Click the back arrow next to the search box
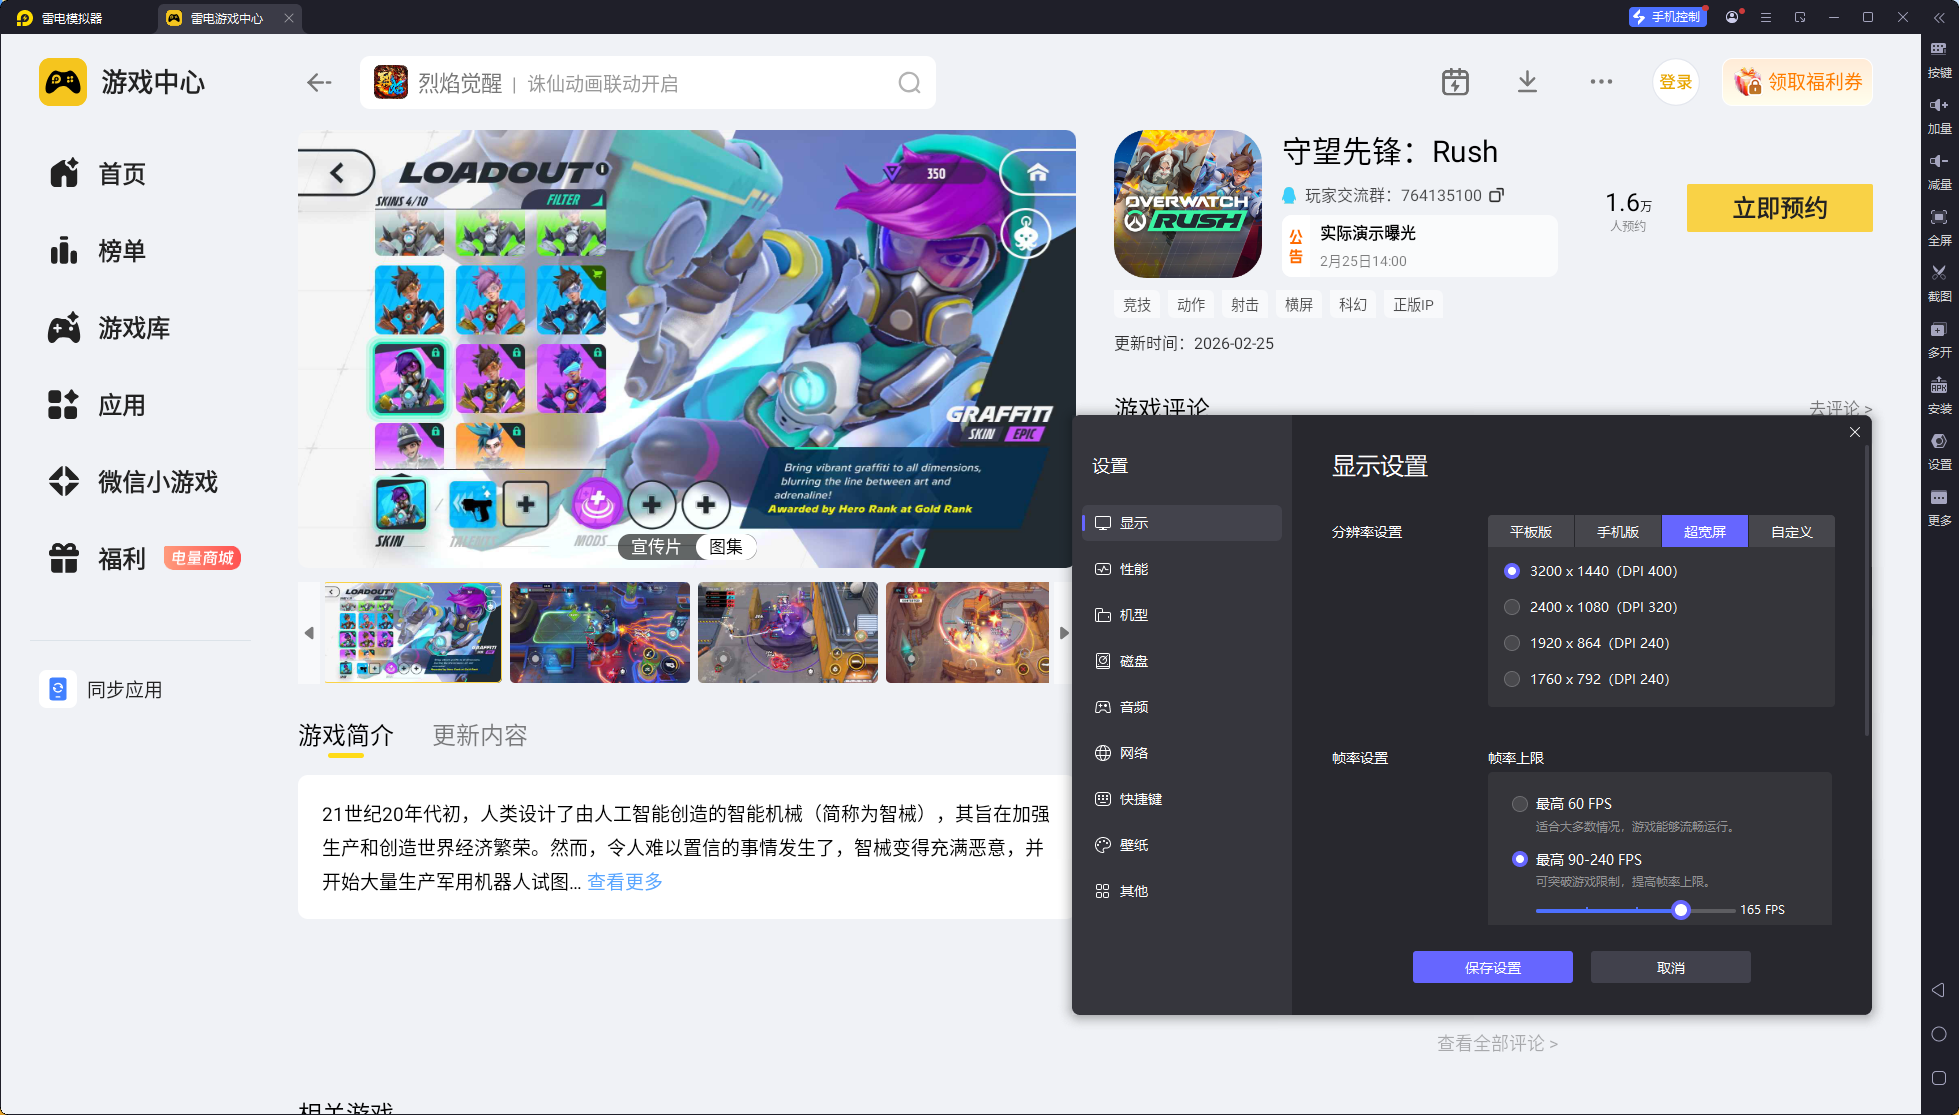Viewport: 1959px width, 1115px height. 319,83
